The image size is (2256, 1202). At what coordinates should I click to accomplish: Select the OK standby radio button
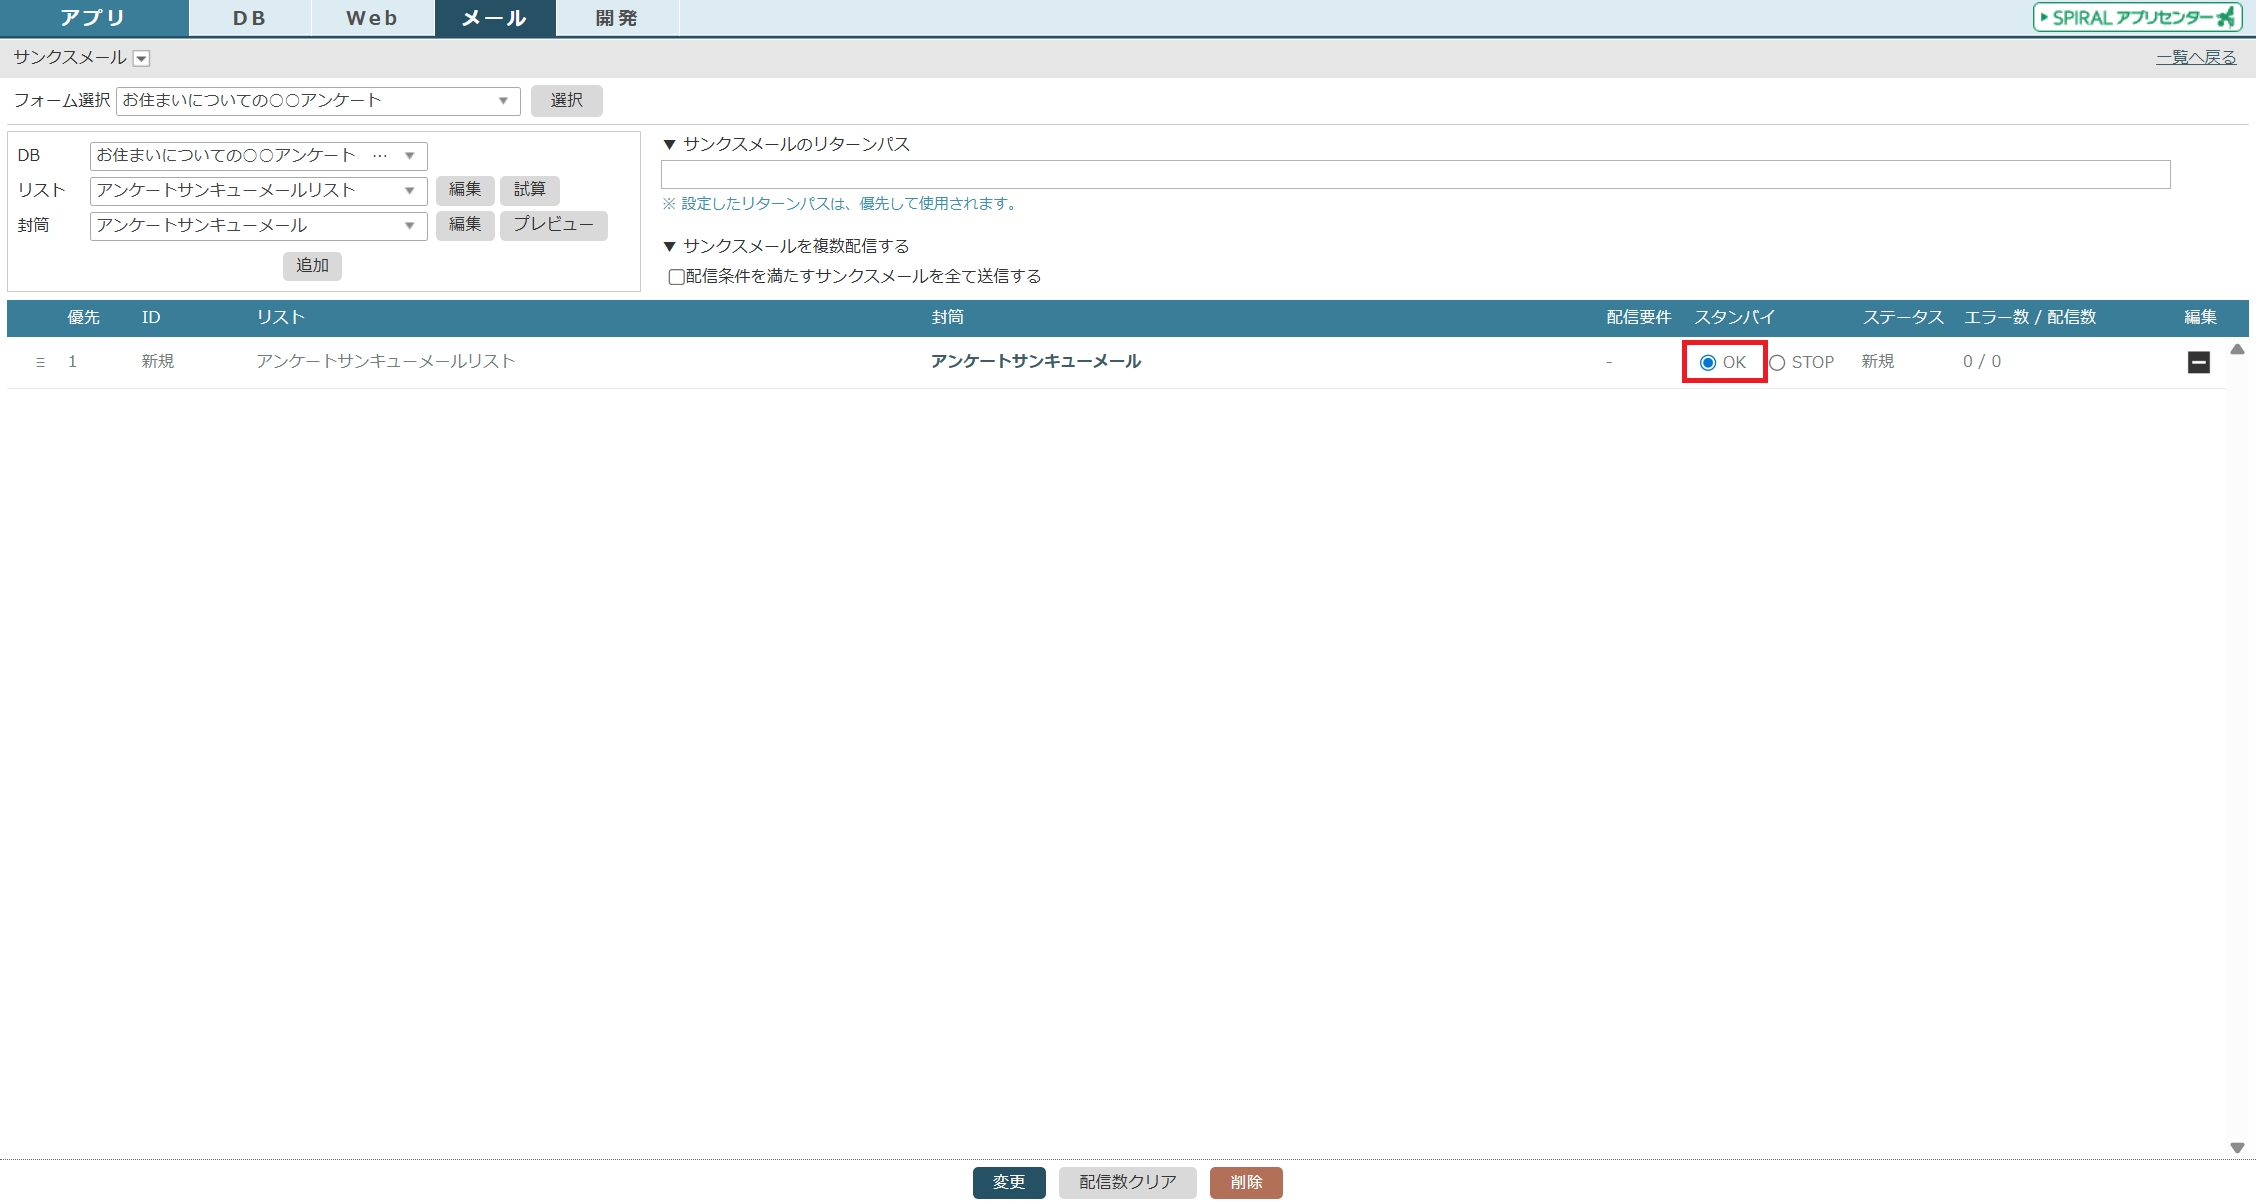pos(1708,363)
